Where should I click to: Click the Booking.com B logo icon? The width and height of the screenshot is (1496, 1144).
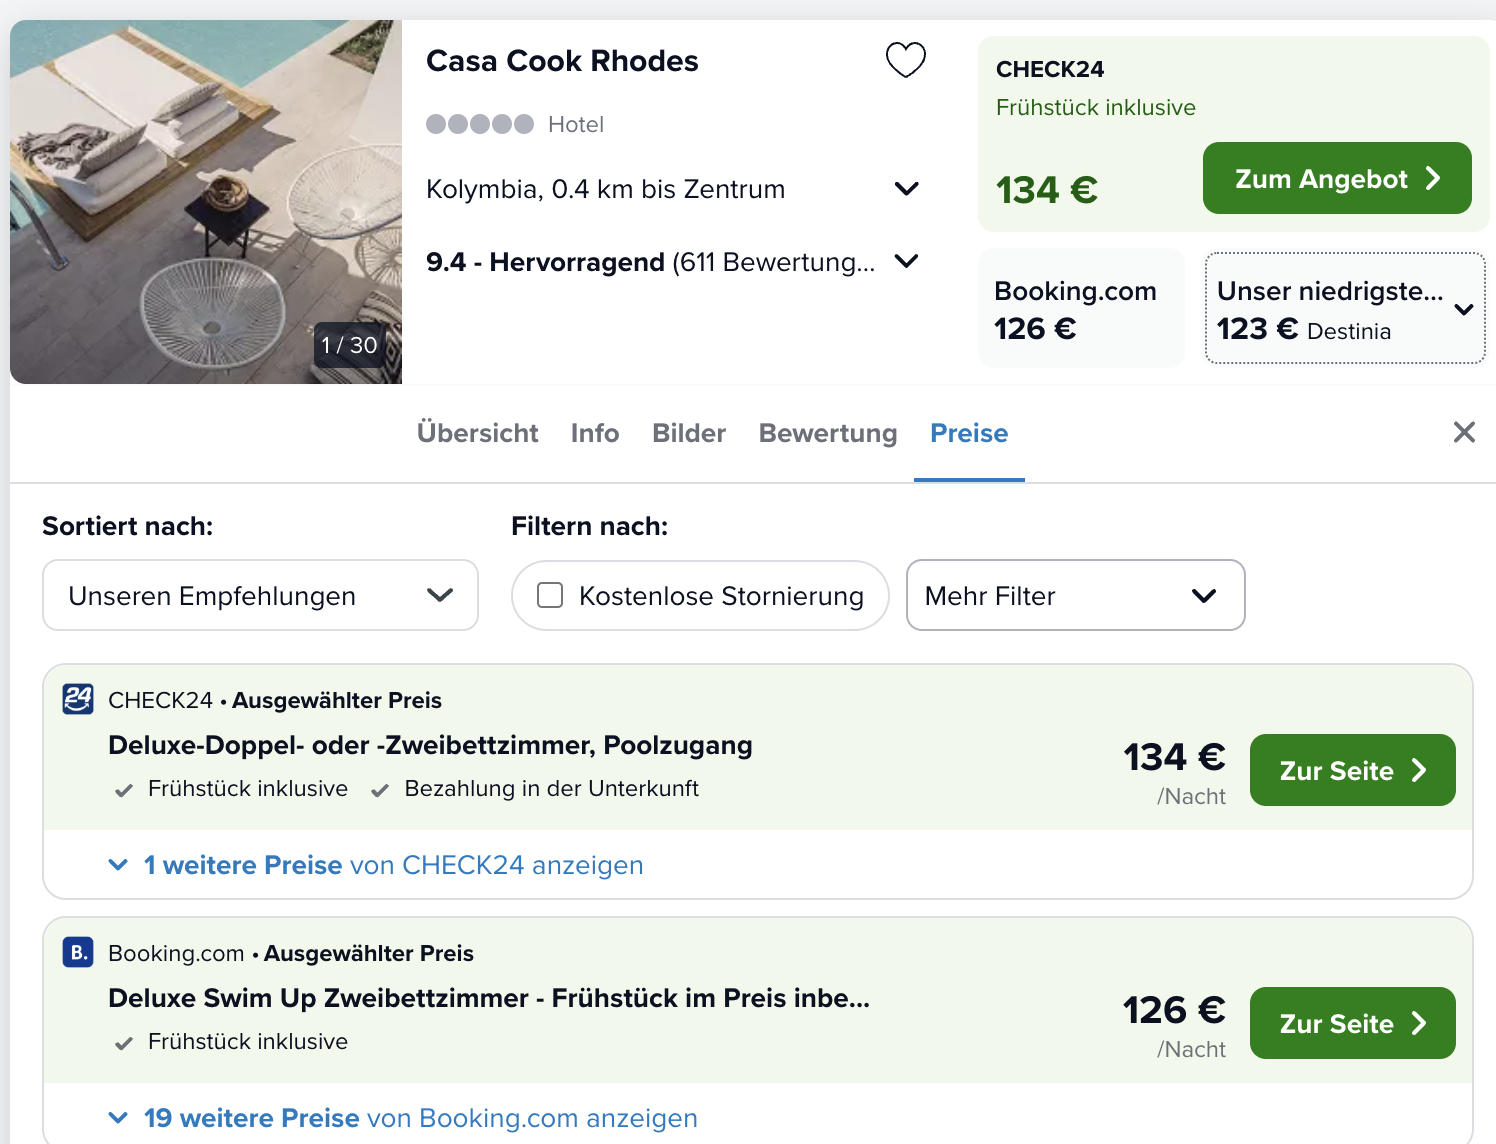click(x=78, y=952)
